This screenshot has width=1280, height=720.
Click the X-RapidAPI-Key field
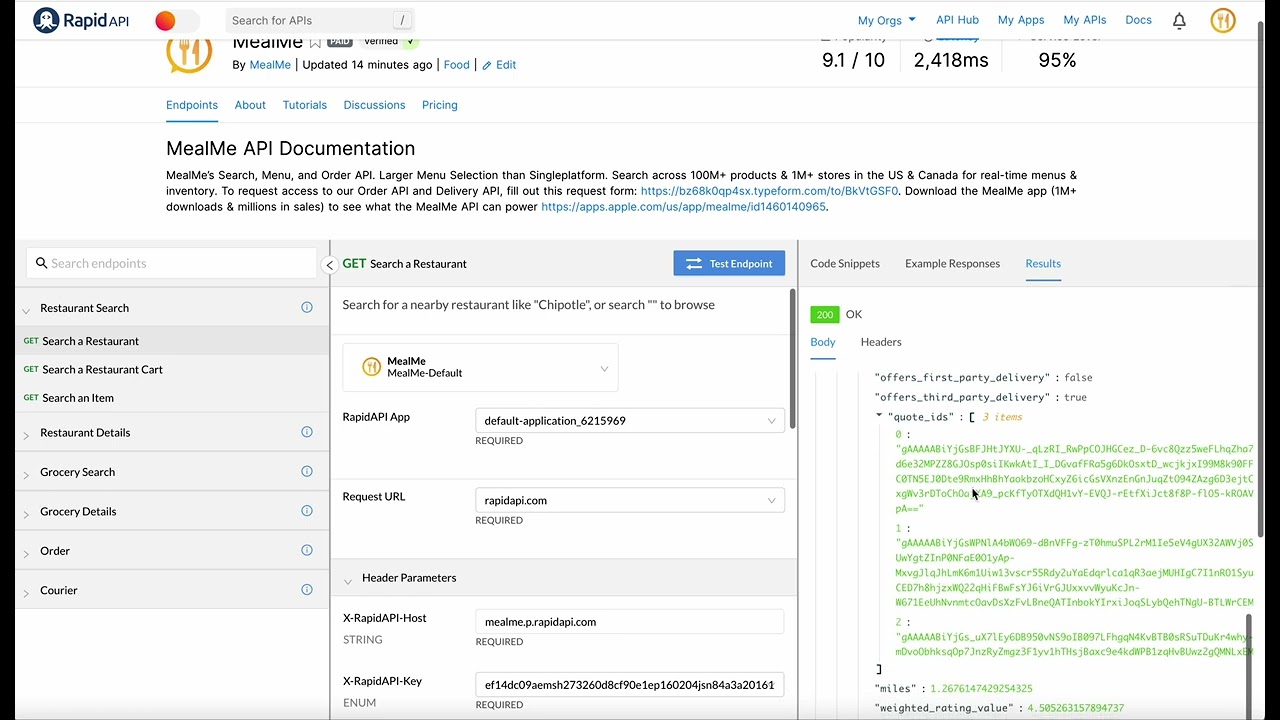(x=630, y=685)
